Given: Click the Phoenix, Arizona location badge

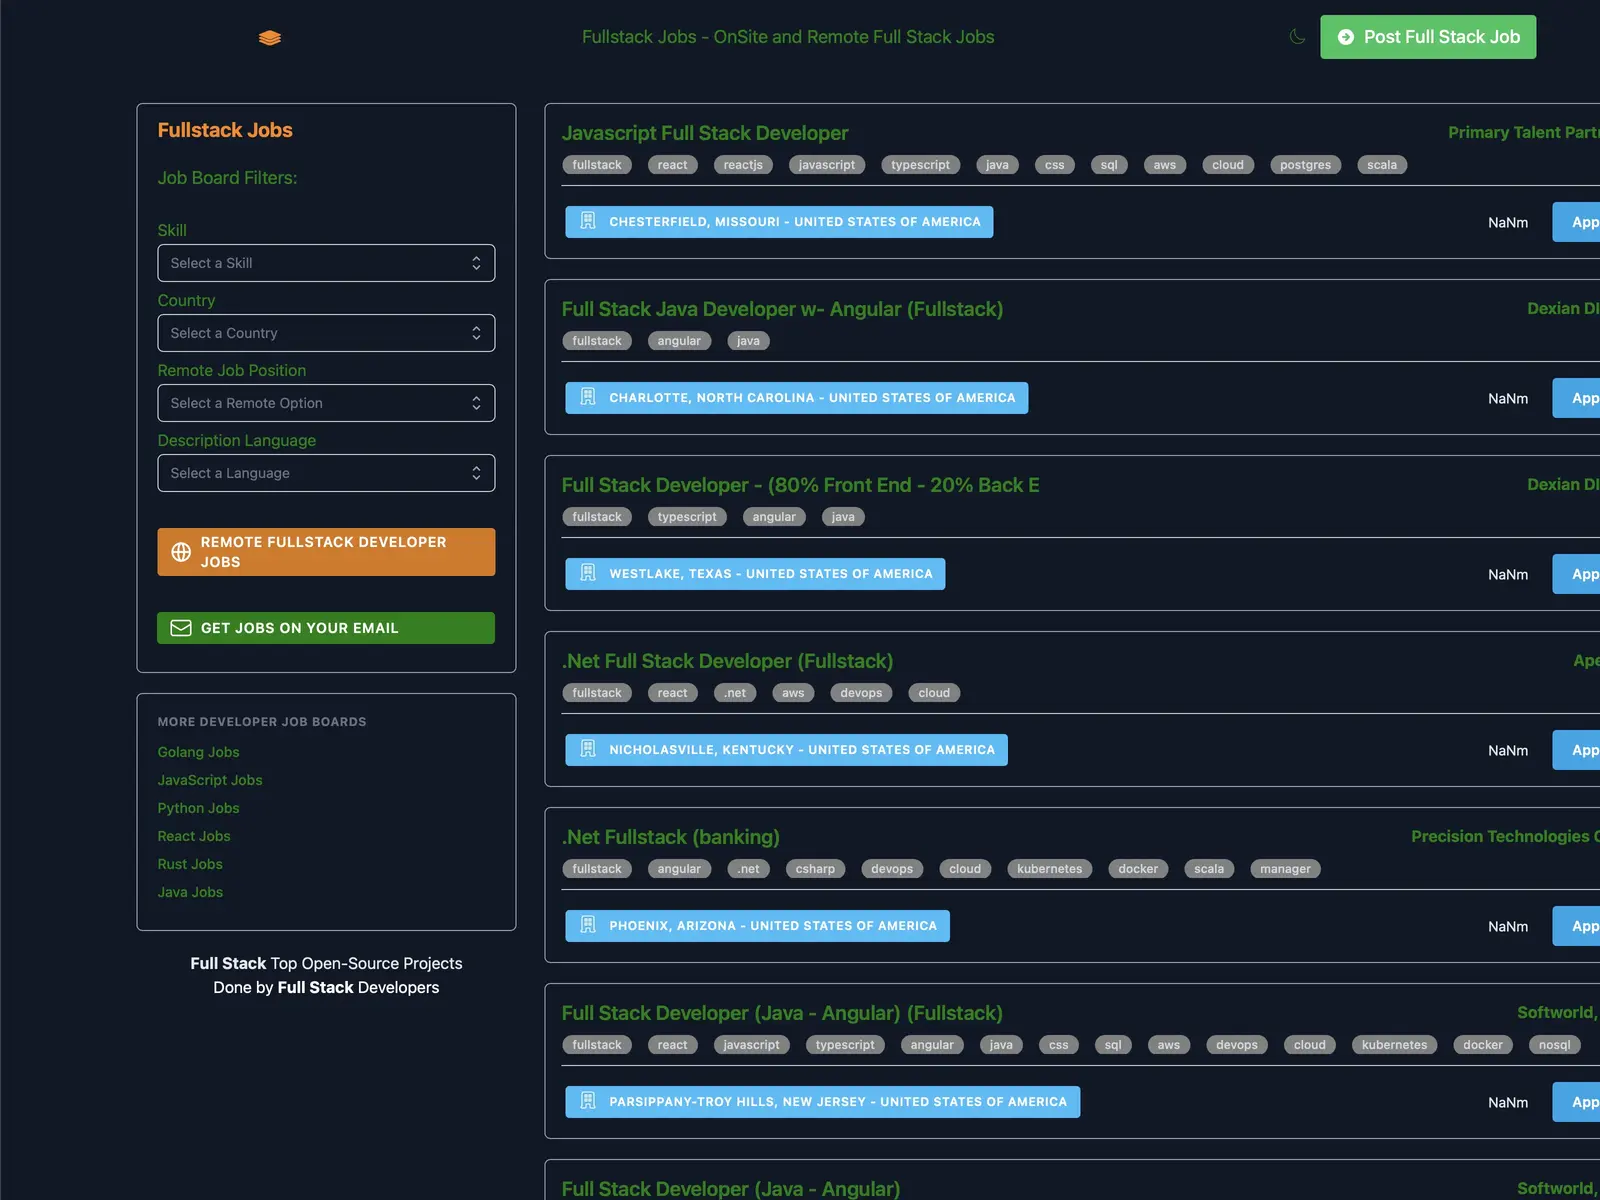Looking at the screenshot, I should pos(757,926).
